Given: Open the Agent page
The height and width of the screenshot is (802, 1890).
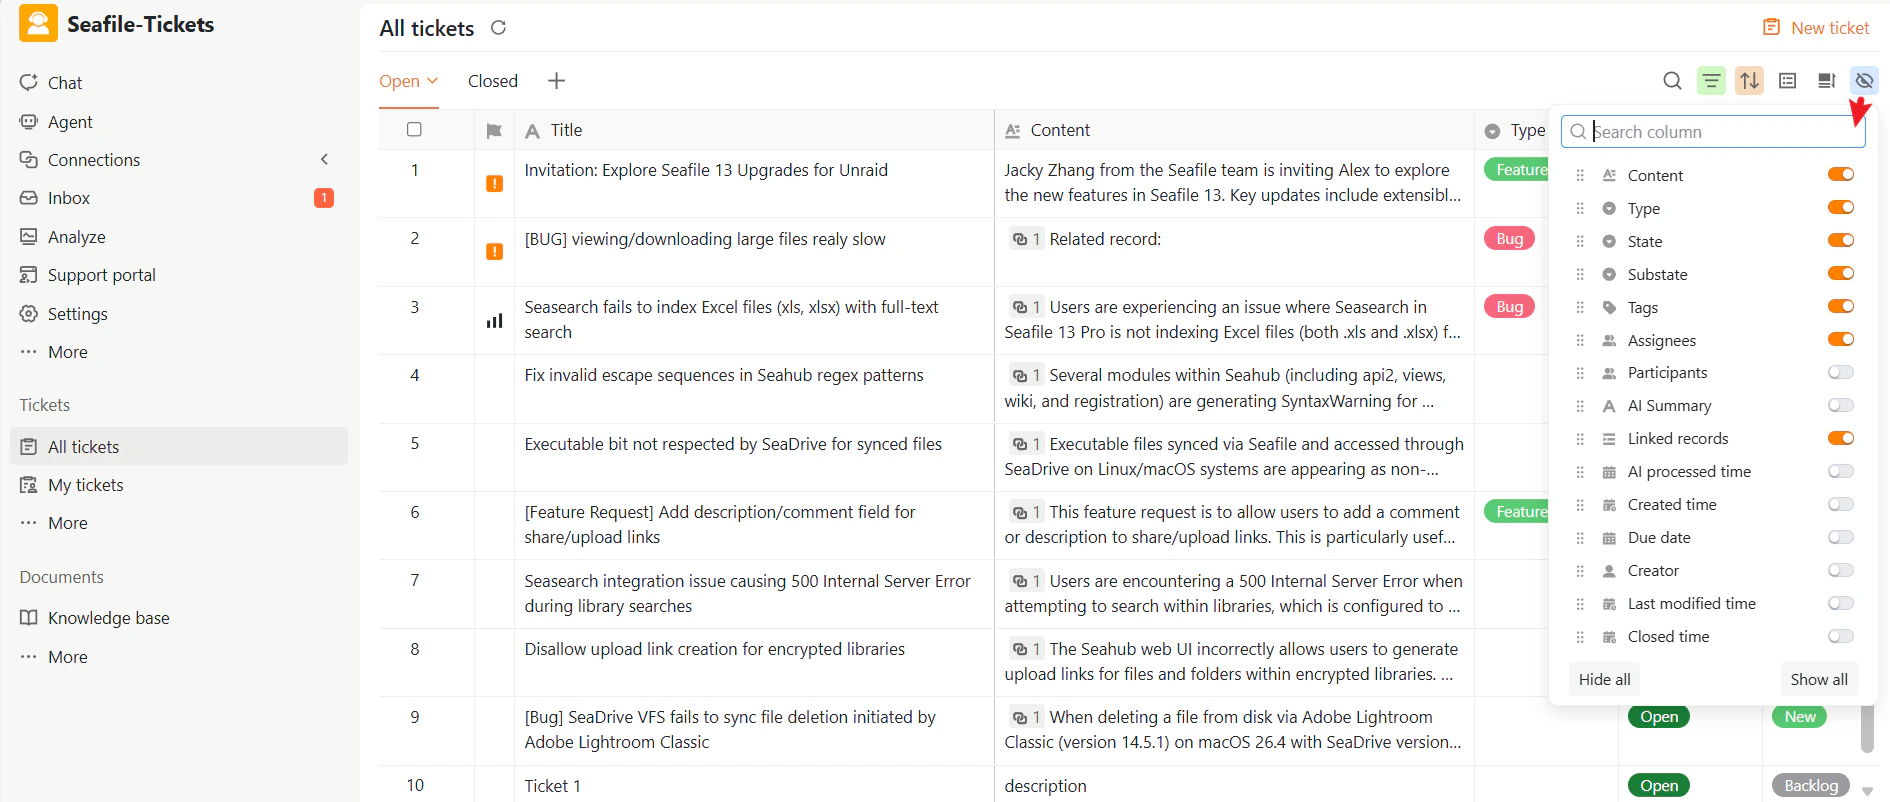Looking at the screenshot, I should [x=70, y=122].
